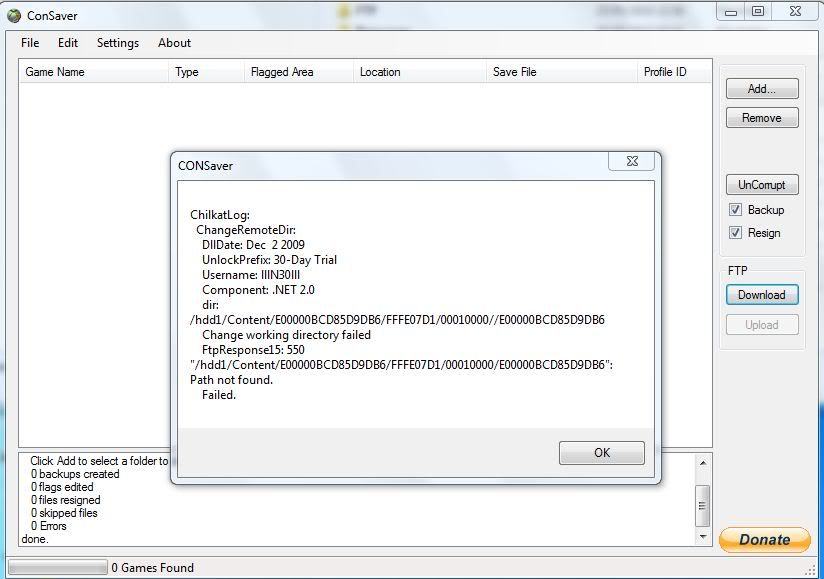Viewport: 824px width, 579px height.
Task: Click the Add button to select a folder
Action: click(x=762, y=88)
